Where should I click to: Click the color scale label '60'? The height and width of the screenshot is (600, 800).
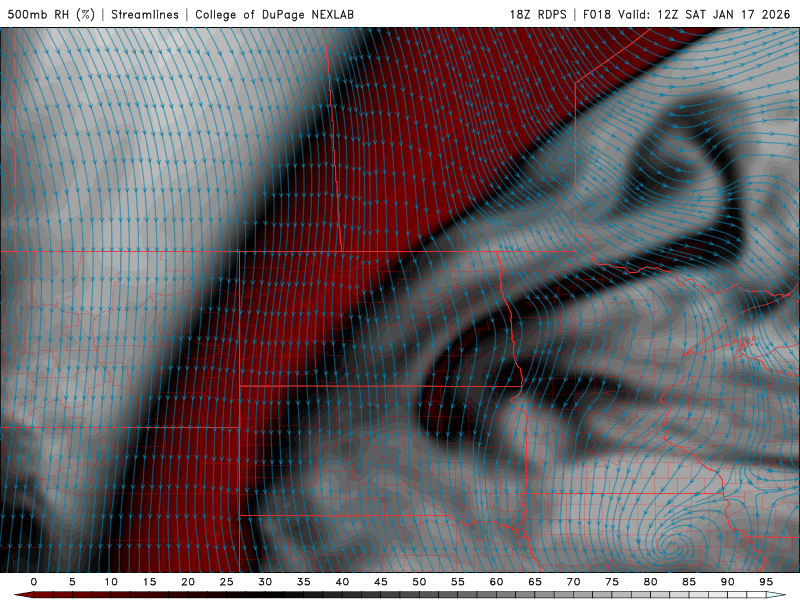click(496, 582)
